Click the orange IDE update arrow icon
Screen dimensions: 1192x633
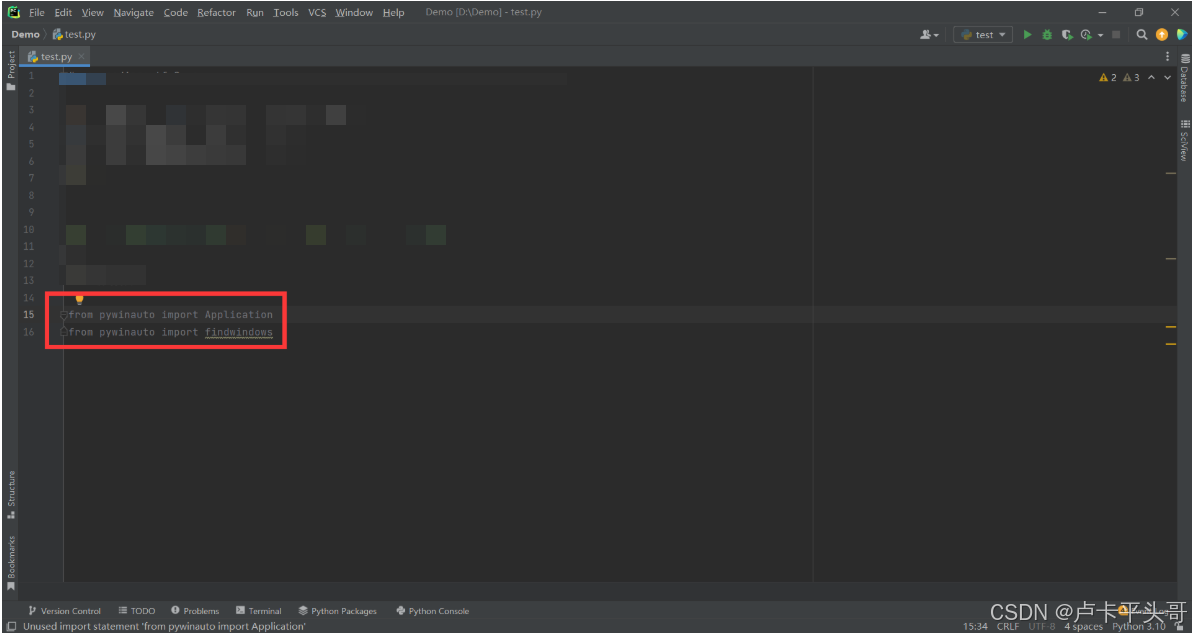(x=1162, y=34)
